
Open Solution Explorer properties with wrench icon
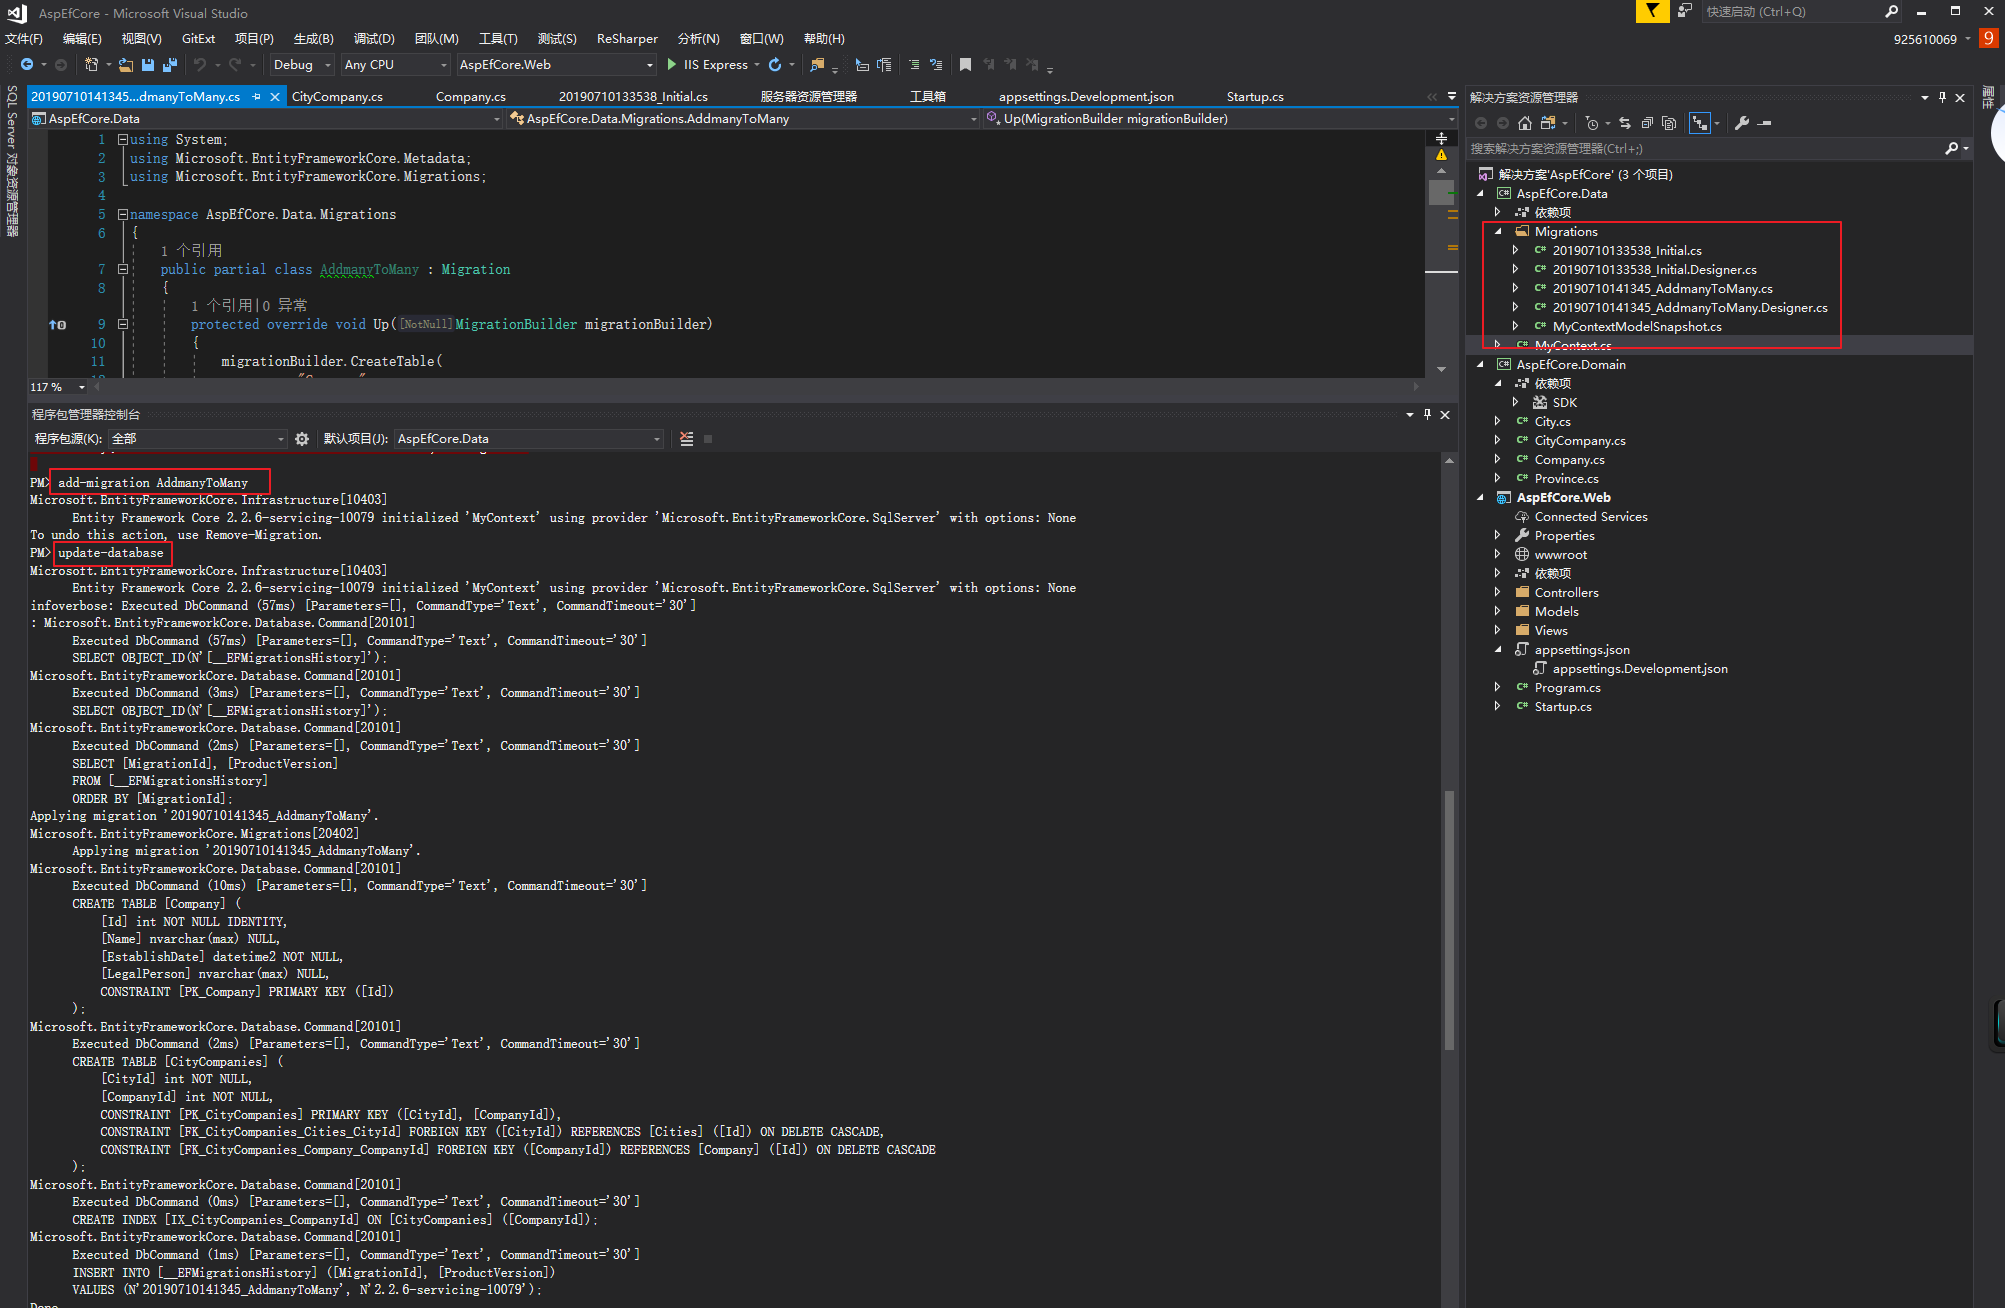1742,123
